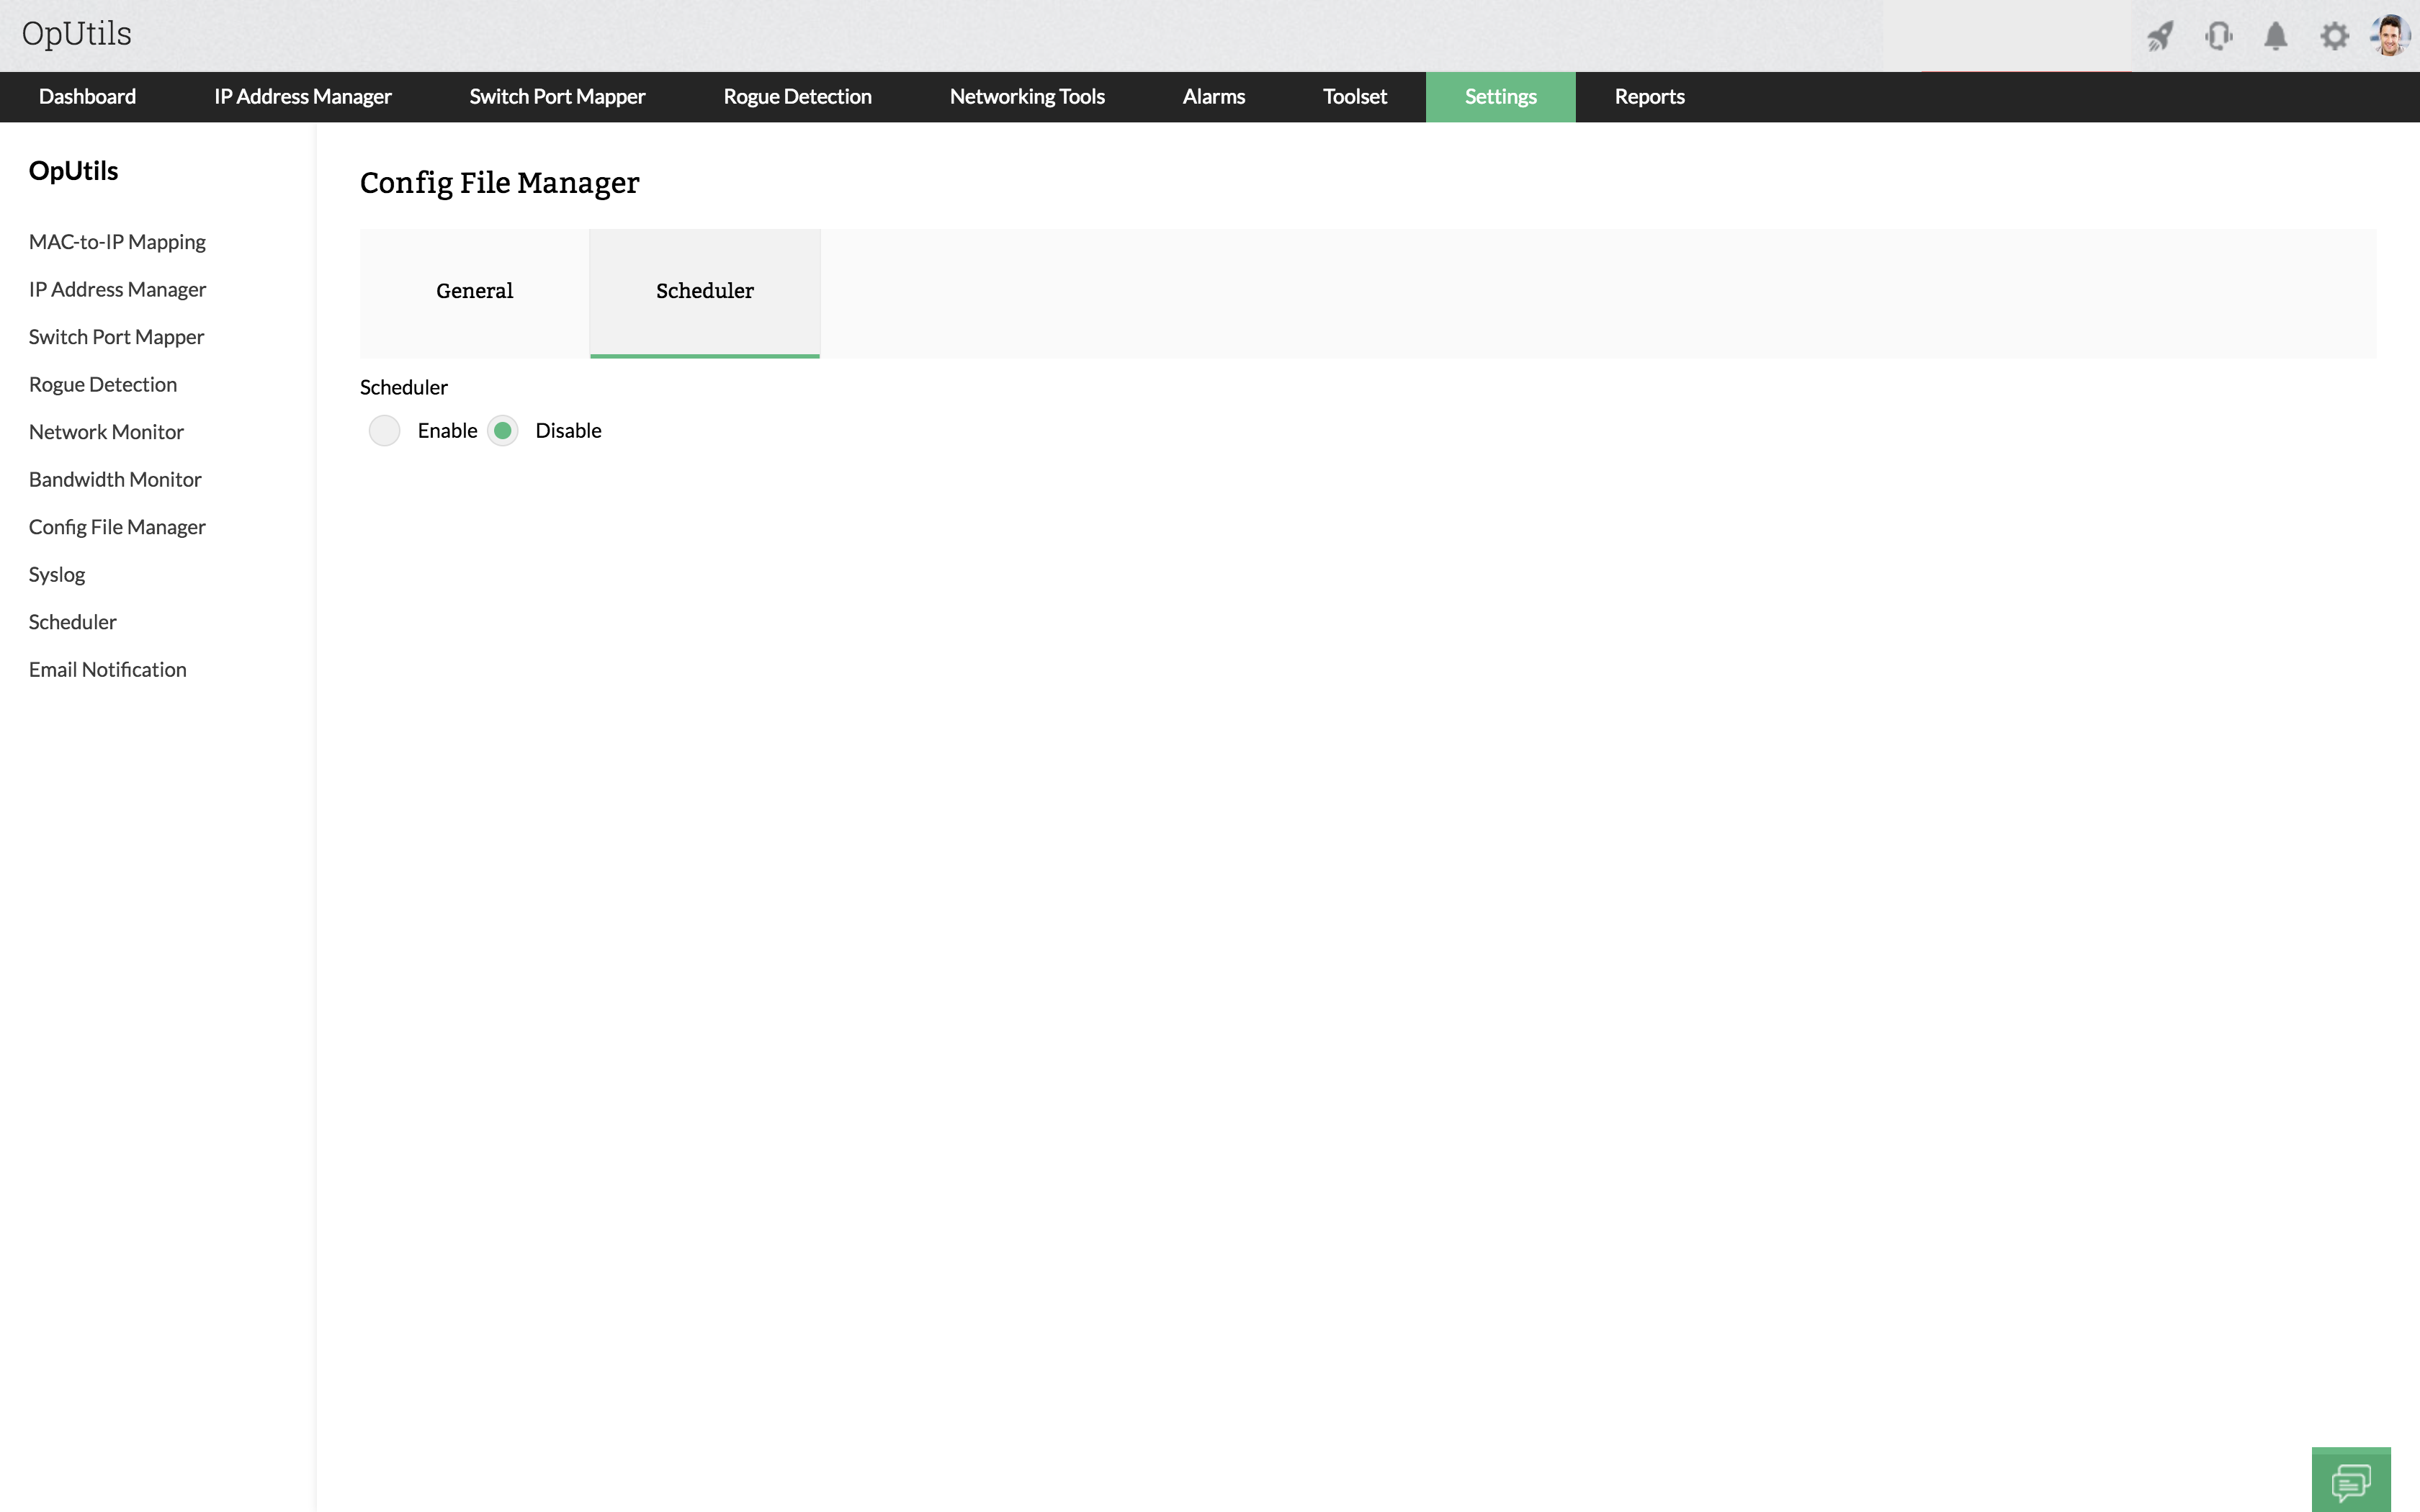Open the Dashboard menu item
Viewport: 2420px width, 1512px height.
[x=87, y=97]
